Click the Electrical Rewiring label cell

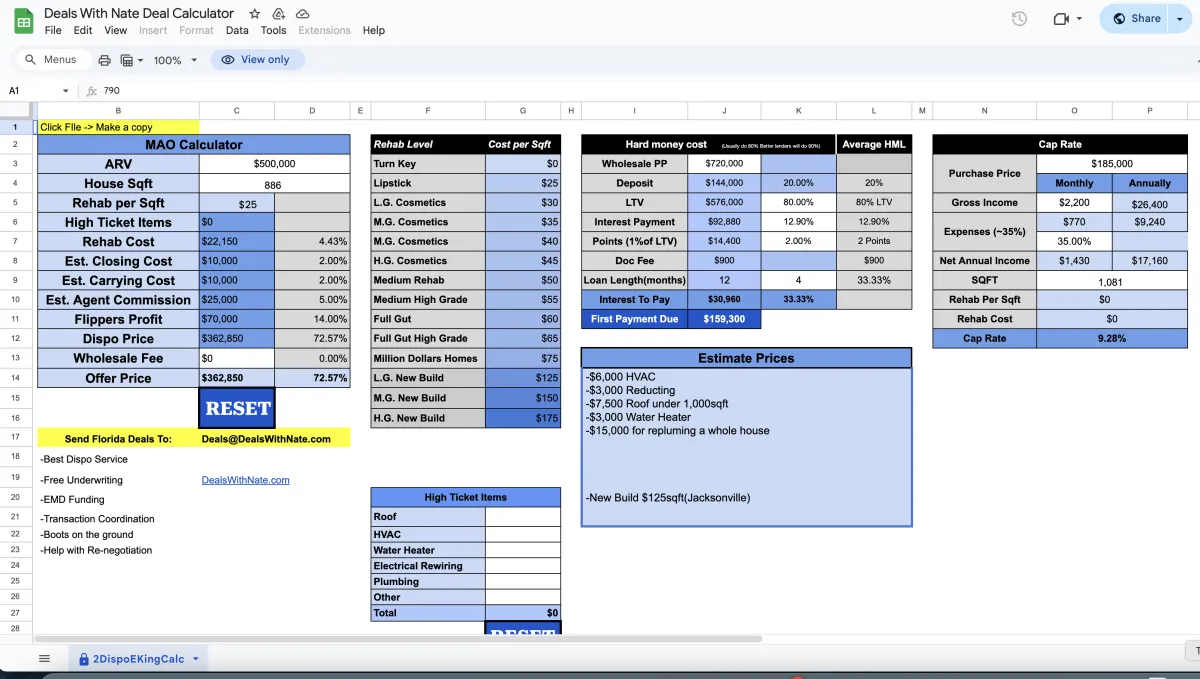click(428, 566)
